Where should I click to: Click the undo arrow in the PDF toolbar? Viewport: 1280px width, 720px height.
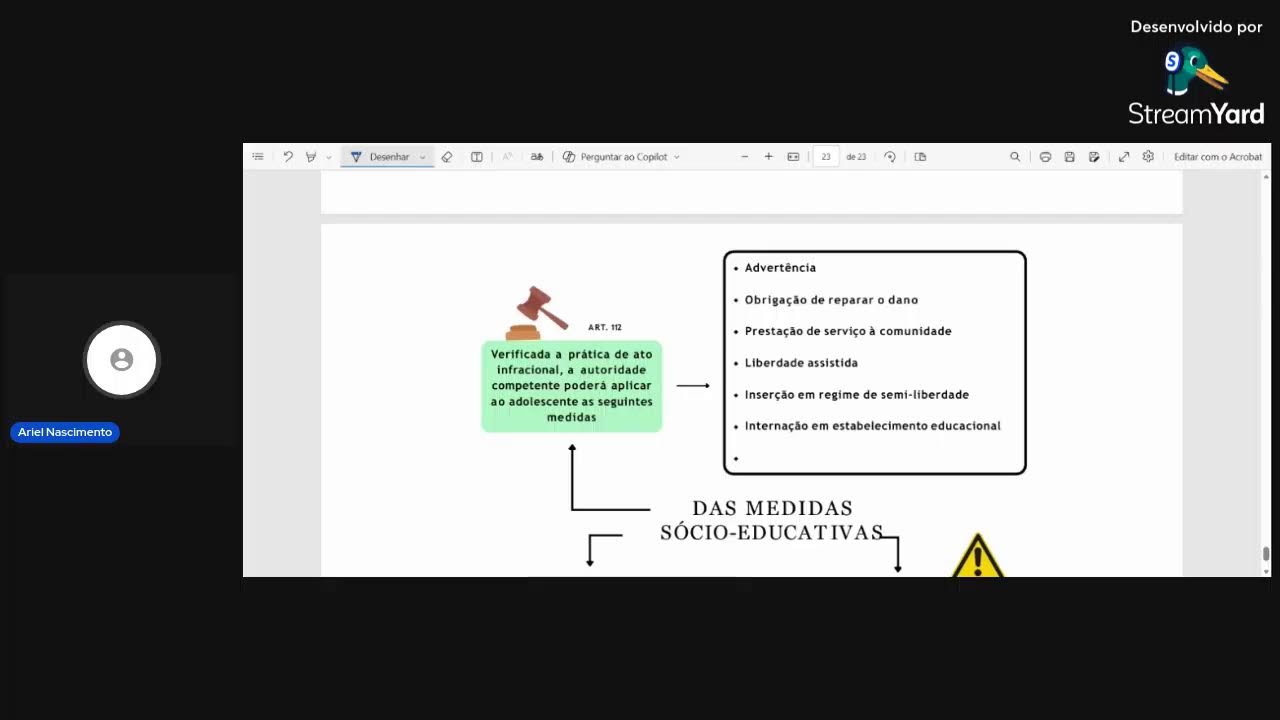pos(288,157)
